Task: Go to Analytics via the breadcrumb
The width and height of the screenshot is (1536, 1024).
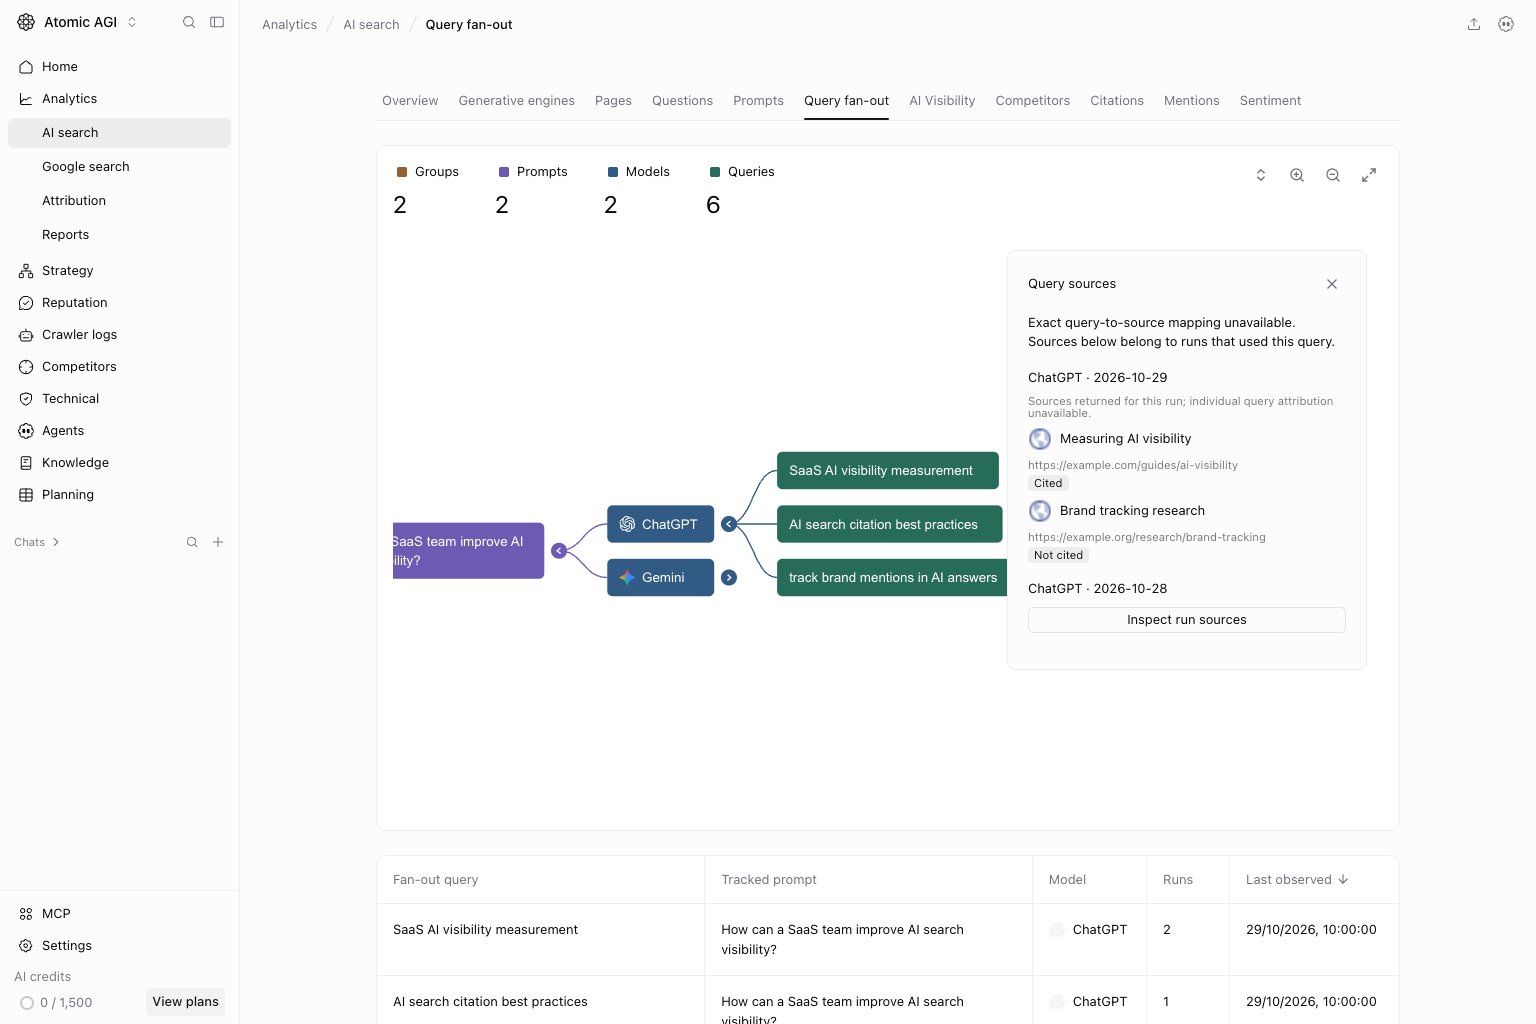Action: pyautogui.click(x=289, y=25)
